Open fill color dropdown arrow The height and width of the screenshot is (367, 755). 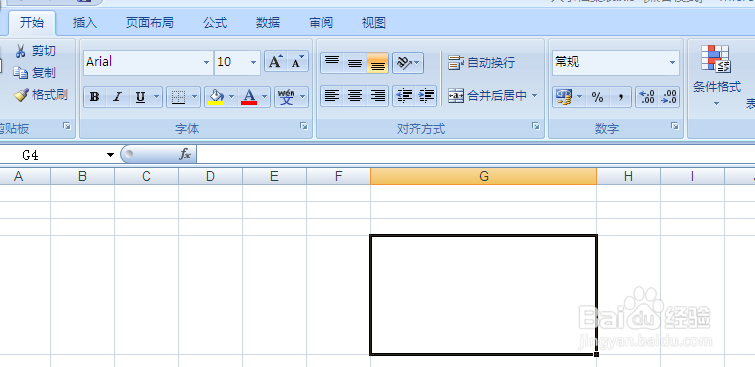tap(232, 97)
